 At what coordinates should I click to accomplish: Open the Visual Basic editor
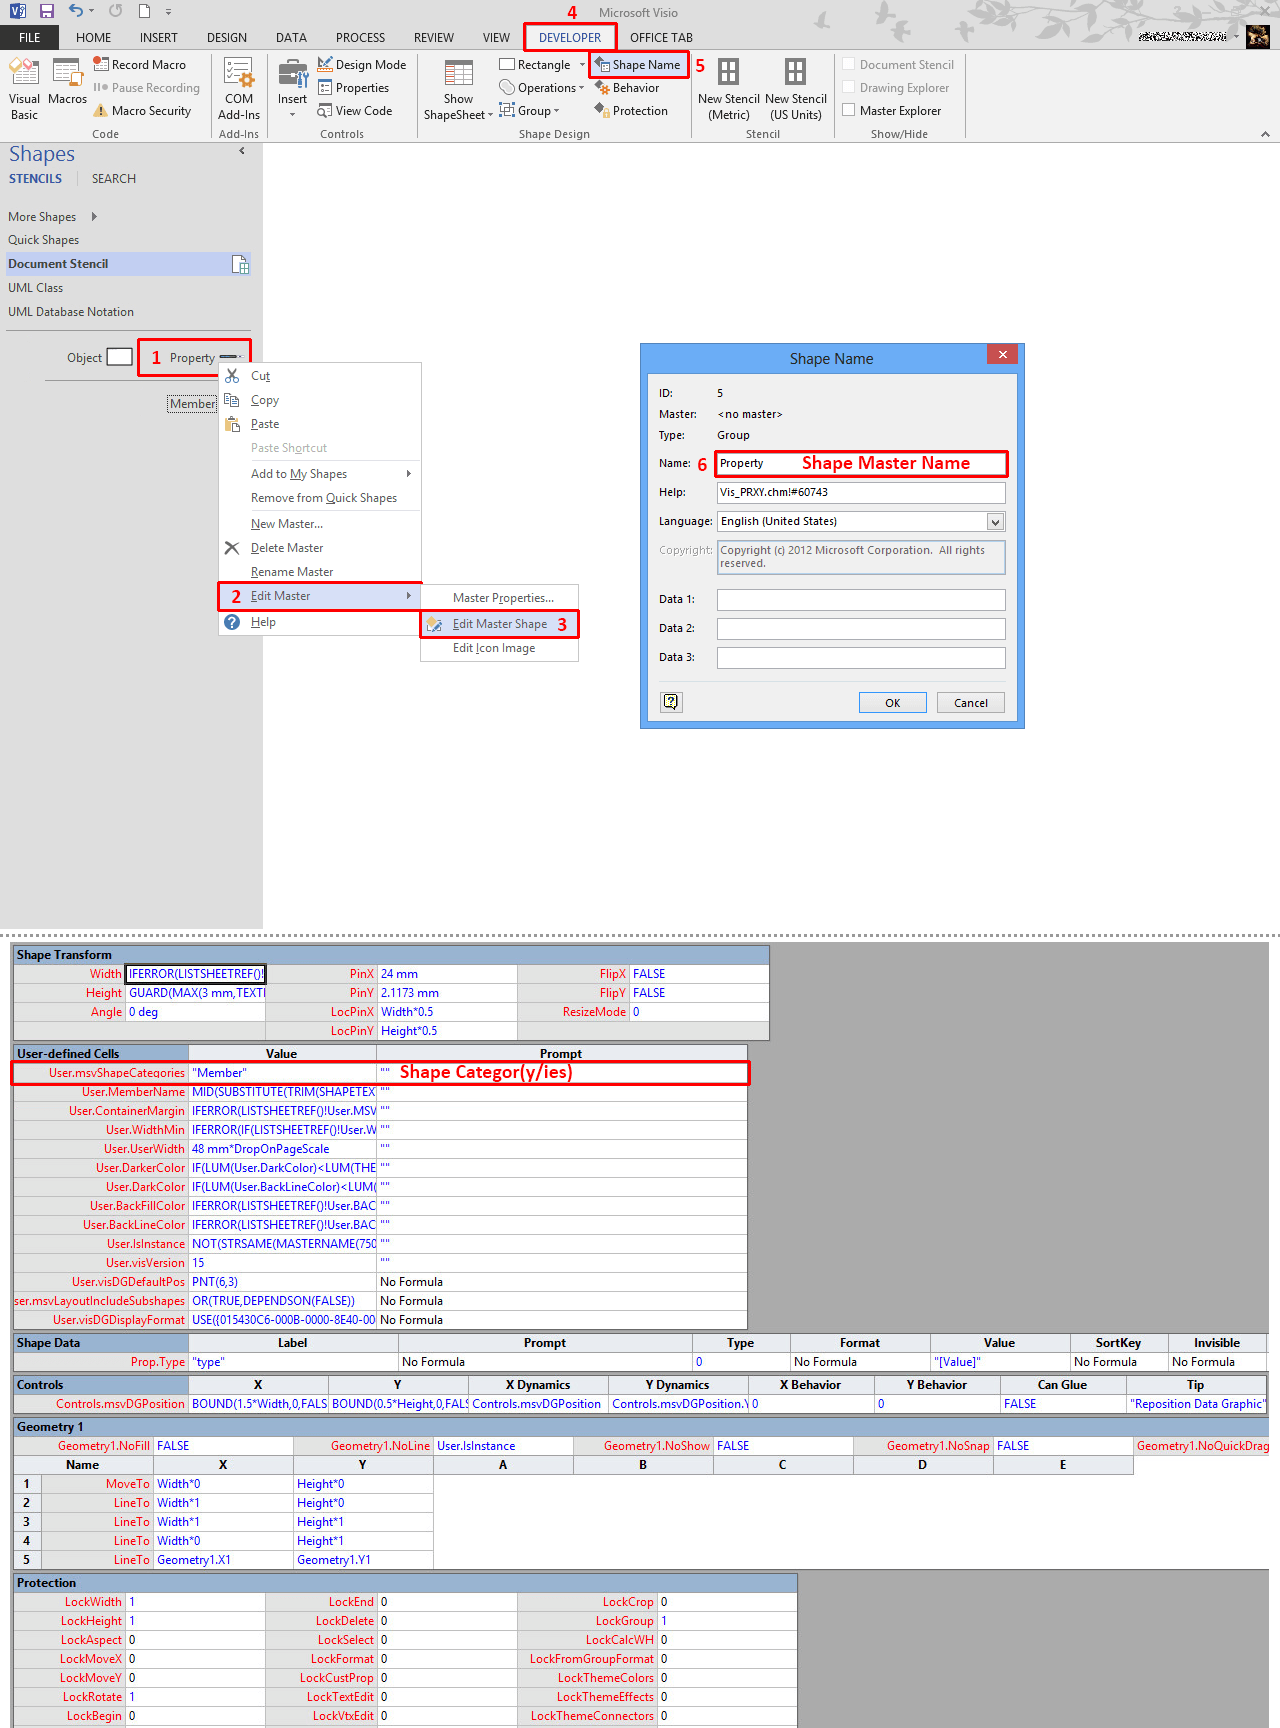(x=24, y=89)
